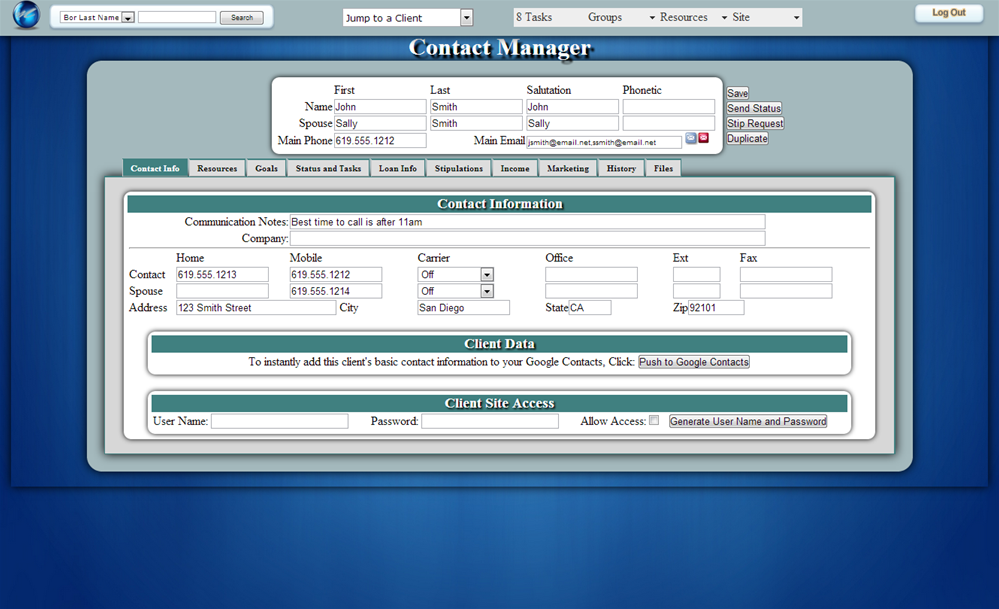Click the blue email icon next to Main Email

tap(691, 138)
